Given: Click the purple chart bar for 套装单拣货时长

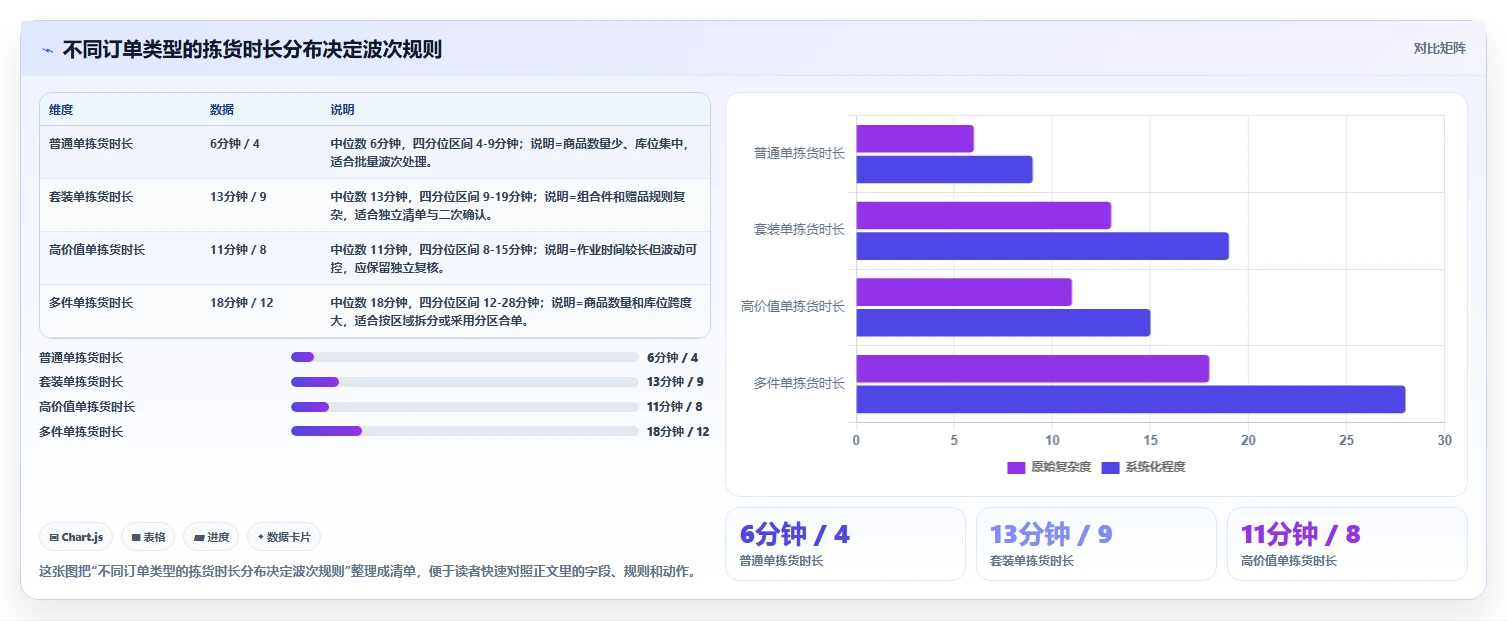Looking at the screenshot, I should [983, 215].
